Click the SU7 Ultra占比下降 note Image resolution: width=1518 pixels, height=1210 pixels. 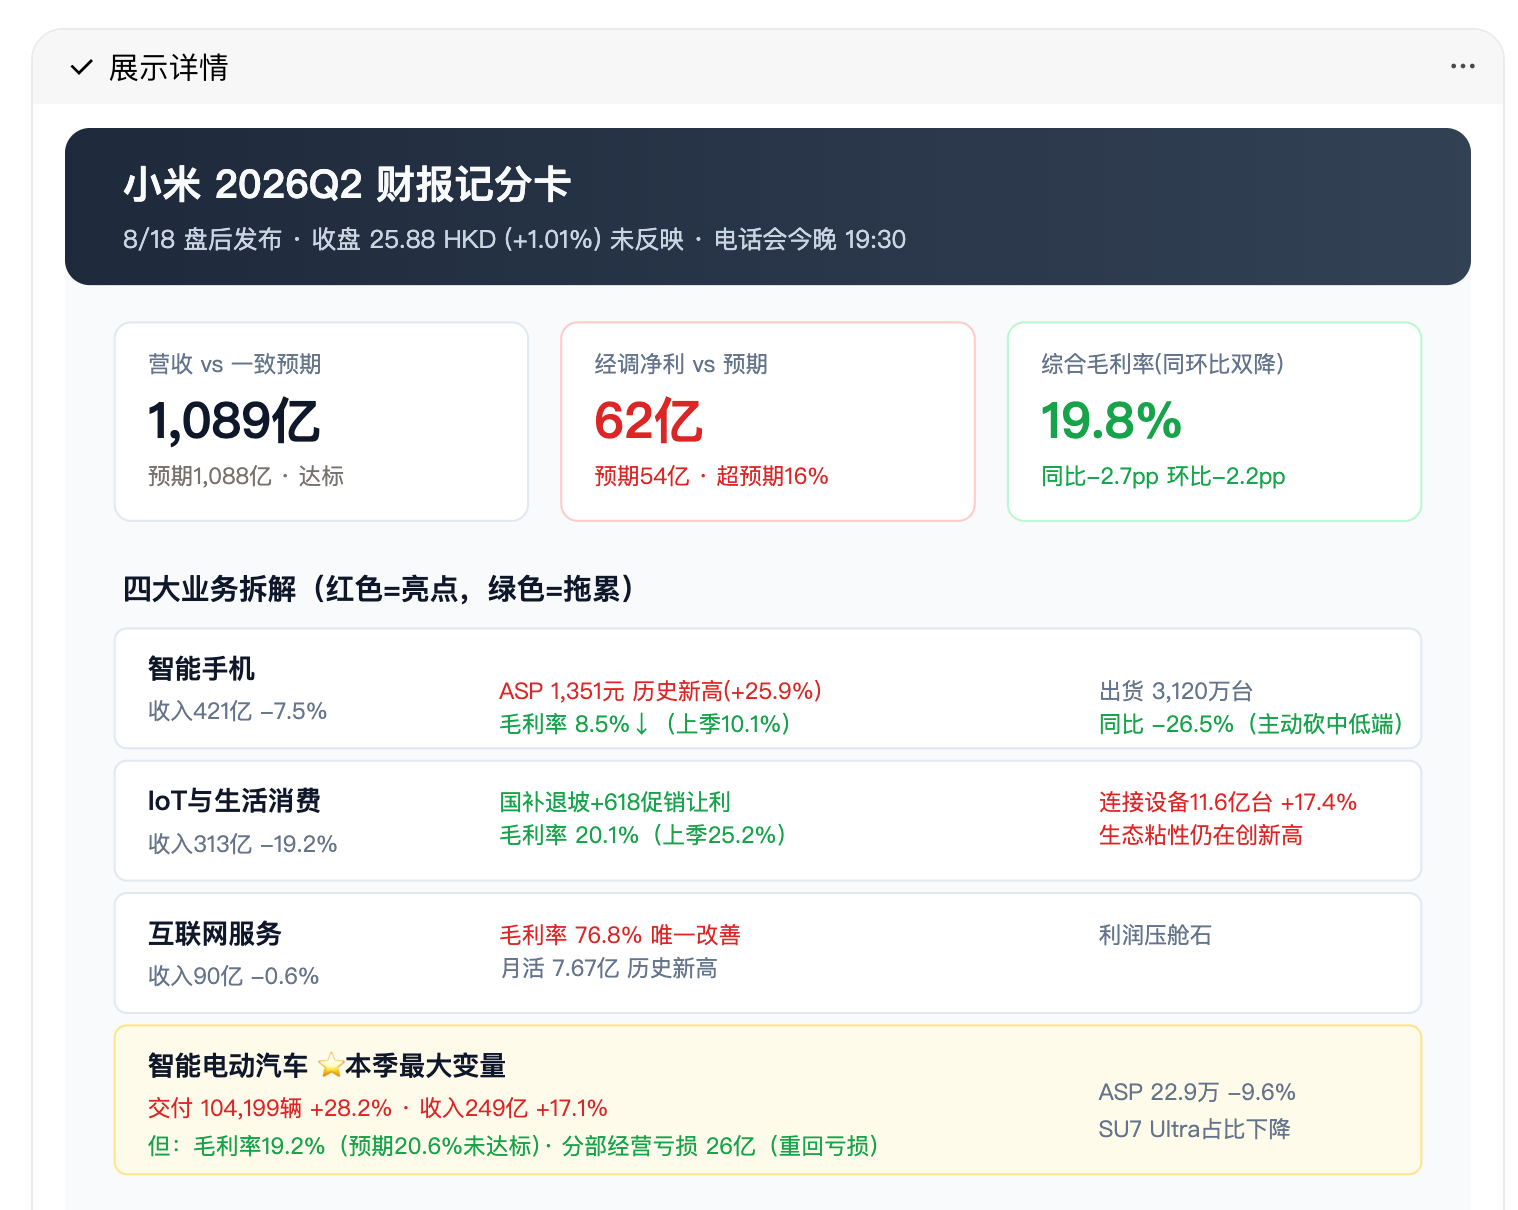1194,1129
